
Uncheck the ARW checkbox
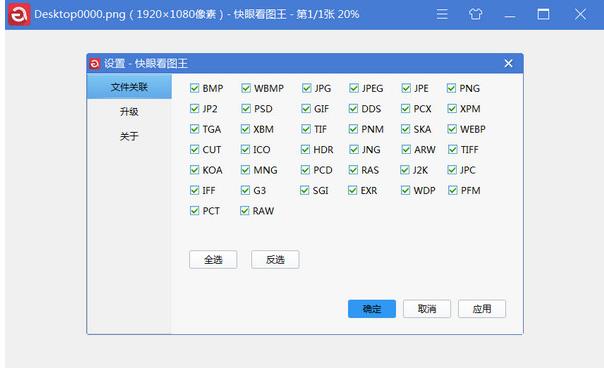point(406,150)
